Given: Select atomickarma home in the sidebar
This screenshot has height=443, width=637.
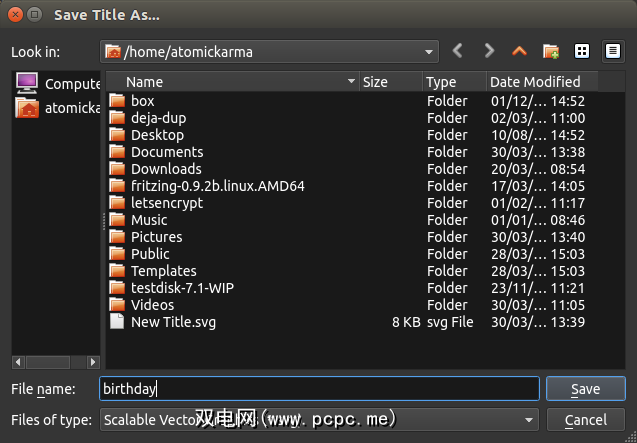Looking at the screenshot, I should 58,108.
